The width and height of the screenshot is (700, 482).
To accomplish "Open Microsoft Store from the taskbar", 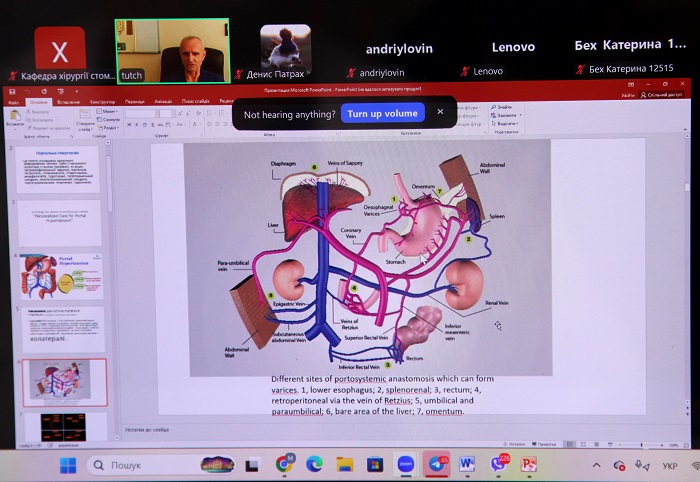I will coord(375,464).
